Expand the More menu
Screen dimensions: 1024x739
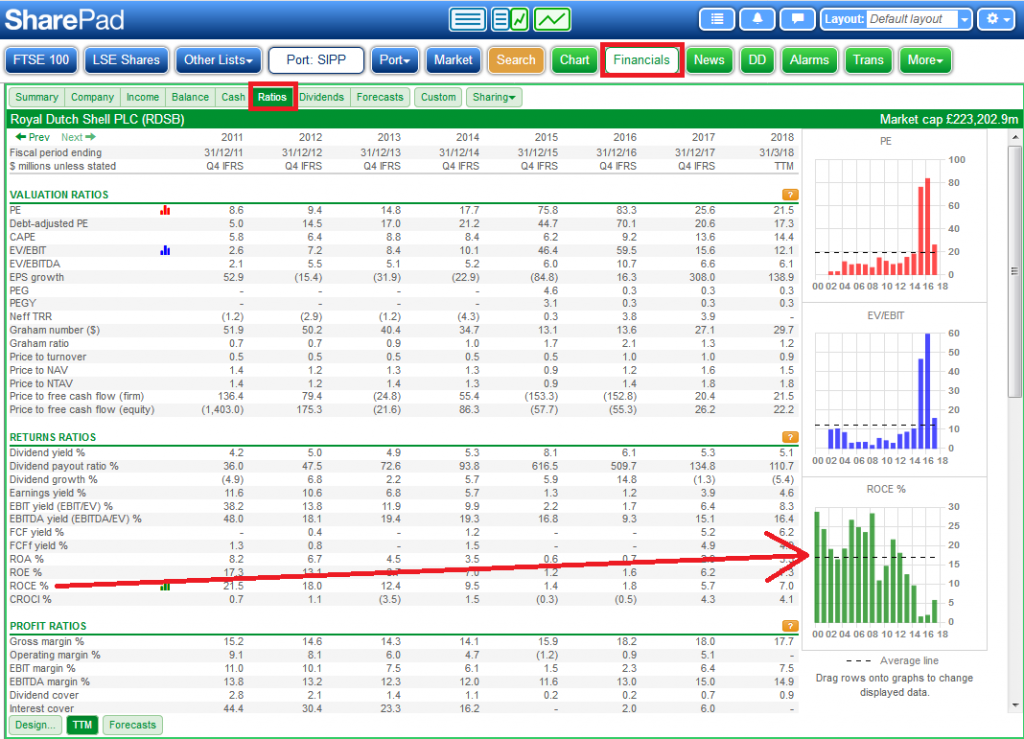pos(925,60)
